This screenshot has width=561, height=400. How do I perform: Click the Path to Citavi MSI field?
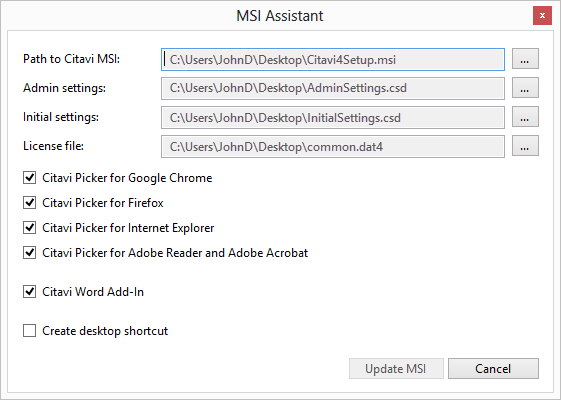pos(333,59)
